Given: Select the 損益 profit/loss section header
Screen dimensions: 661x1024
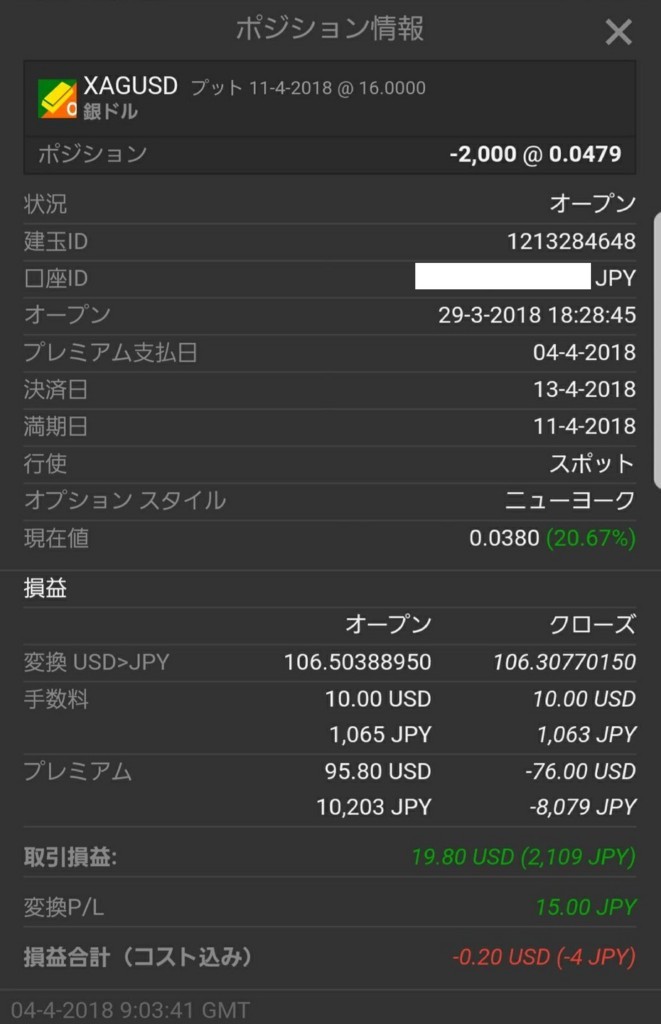Looking at the screenshot, I should click(45, 588).
